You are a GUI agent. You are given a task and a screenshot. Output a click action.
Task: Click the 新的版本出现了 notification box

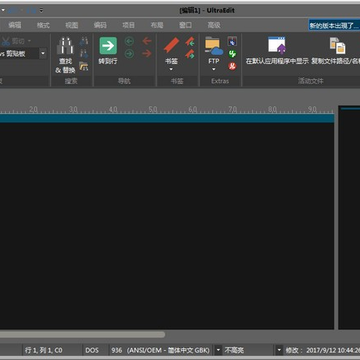pos(334,26)
